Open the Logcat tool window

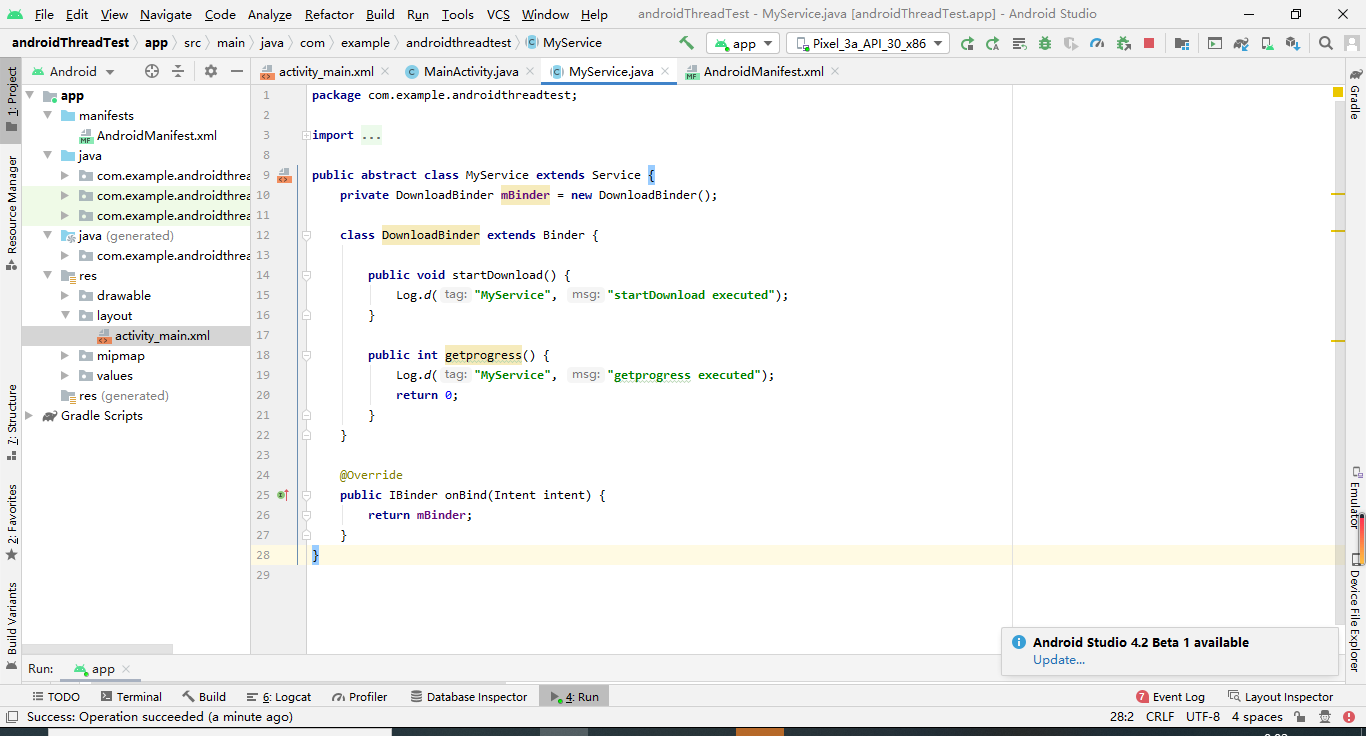coord(278,697)
